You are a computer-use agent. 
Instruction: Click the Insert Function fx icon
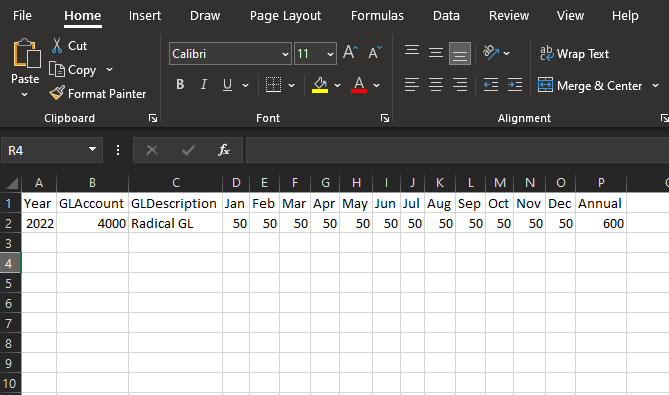pos(224,150)
